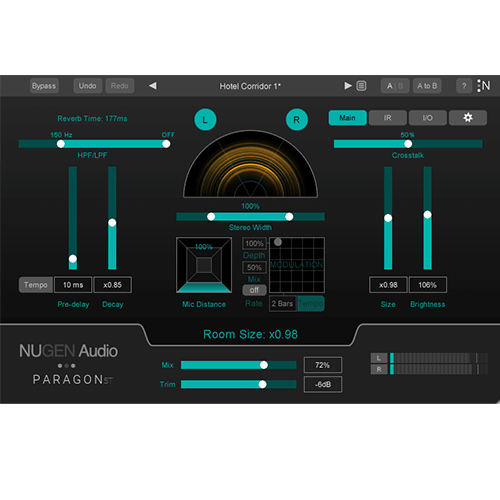Open the settings gear tab
Screen dimensions: 500x500
[468, 118]
